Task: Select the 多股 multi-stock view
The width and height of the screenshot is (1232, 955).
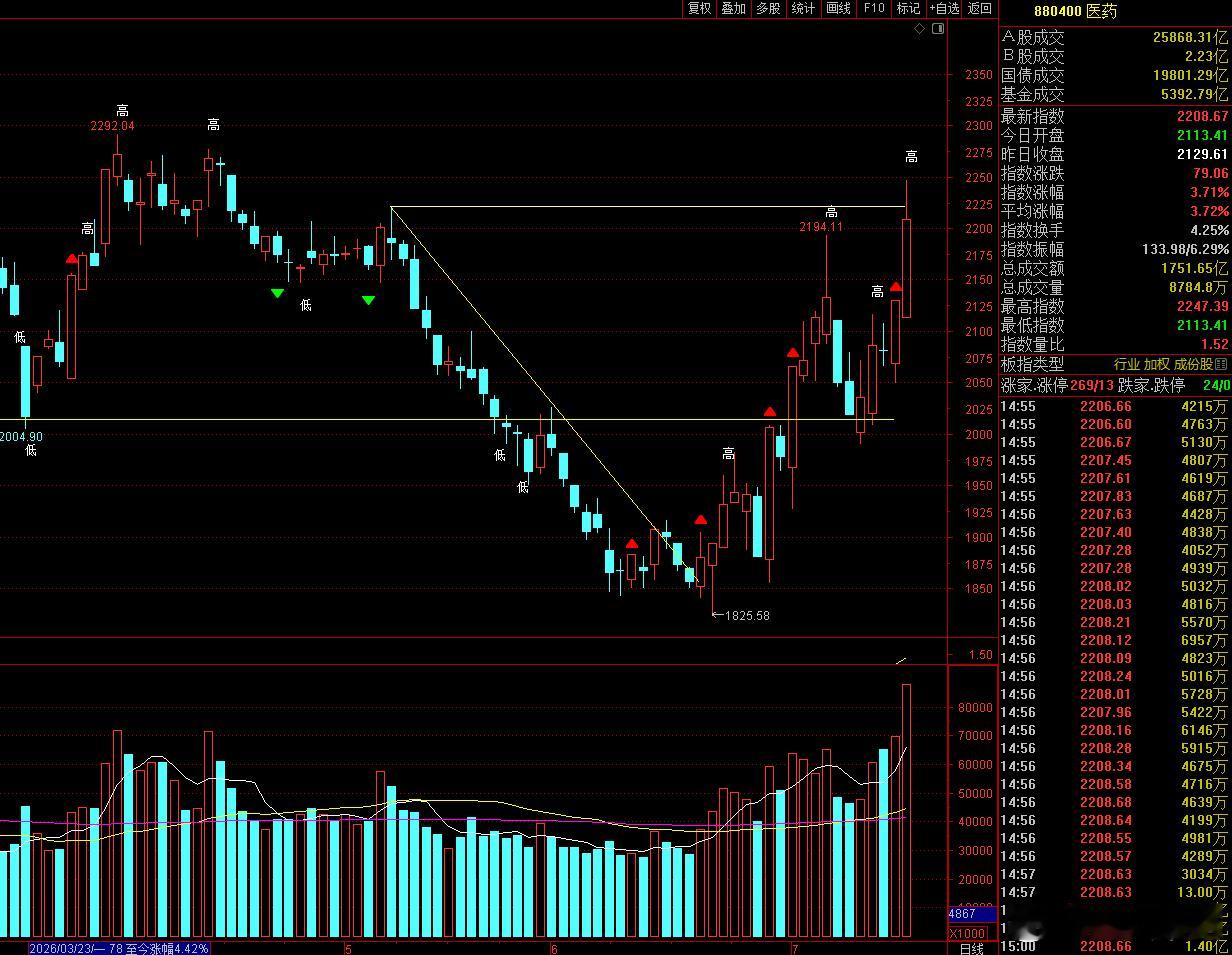Action: click(x=768, y=8)
